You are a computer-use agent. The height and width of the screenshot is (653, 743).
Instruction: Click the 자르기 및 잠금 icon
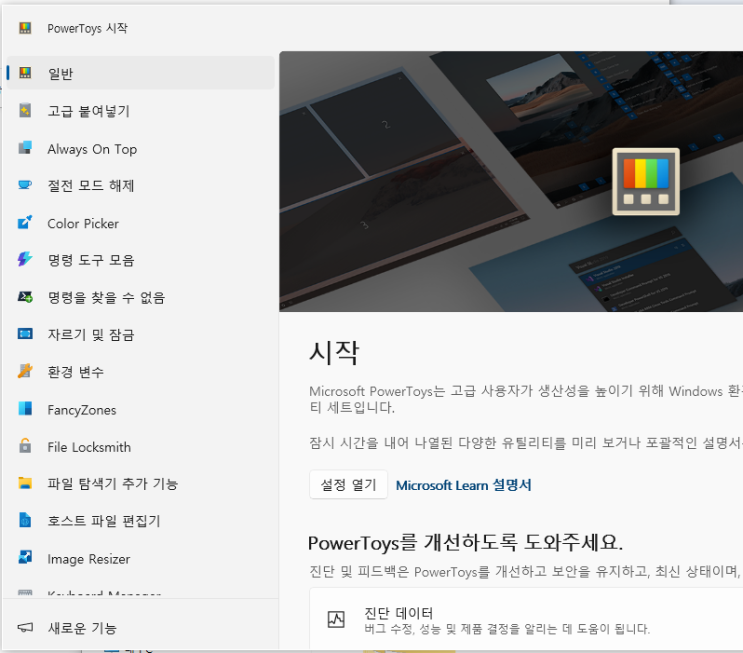coord(25,334)
